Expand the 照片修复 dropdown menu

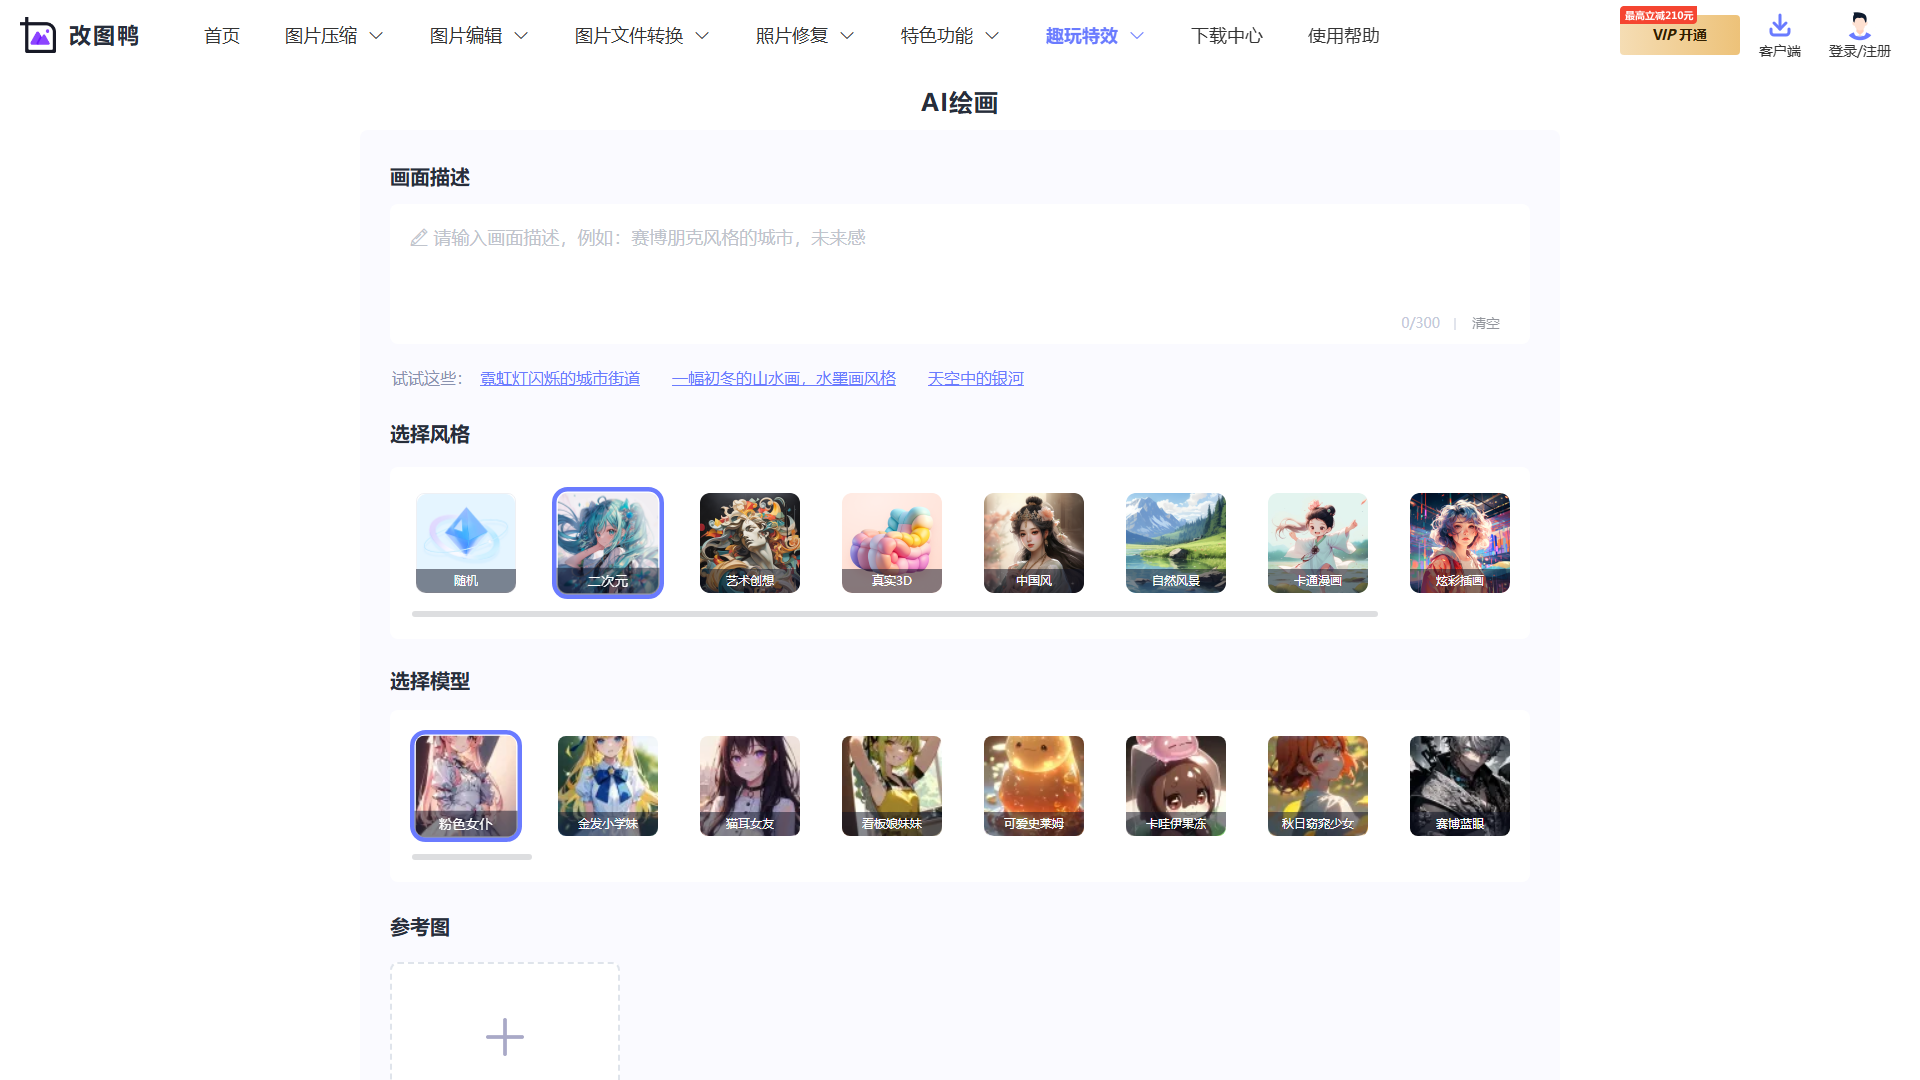(x=805, y=36)
